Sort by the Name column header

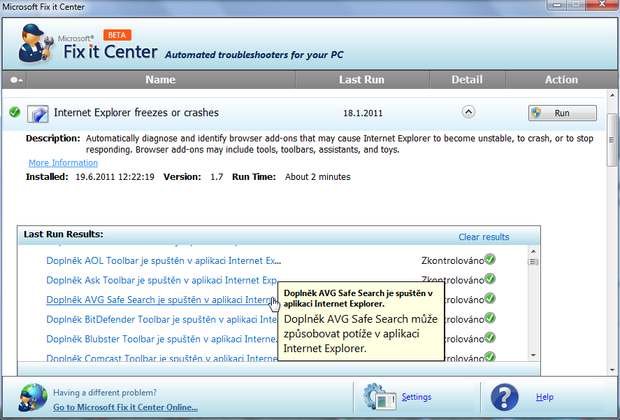coord(161,80)
